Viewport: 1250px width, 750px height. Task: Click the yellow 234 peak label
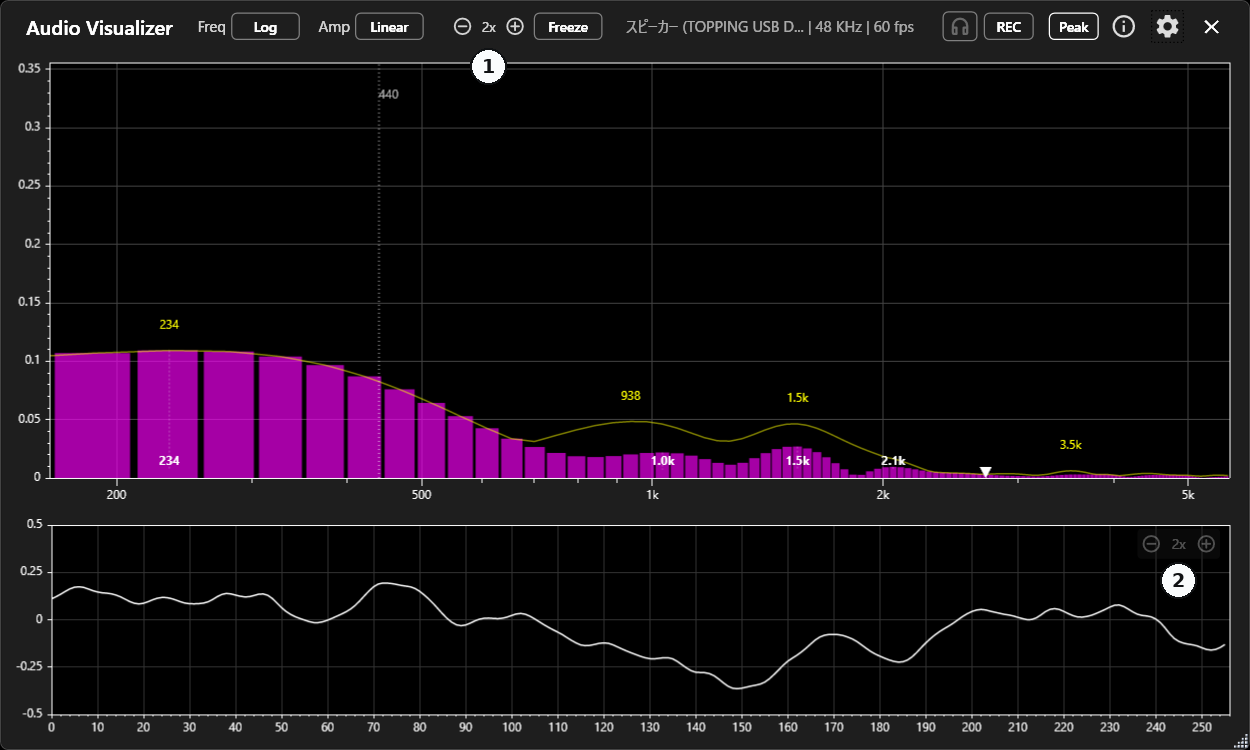pos(169,325)
